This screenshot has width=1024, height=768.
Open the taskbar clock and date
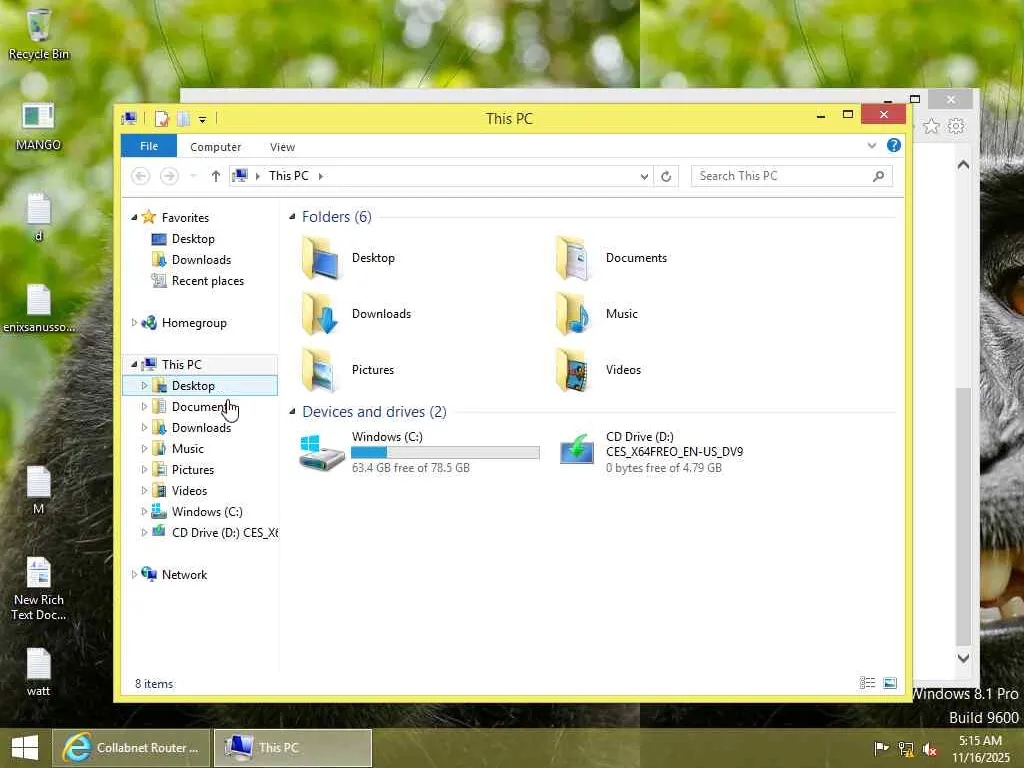point(980,748)
